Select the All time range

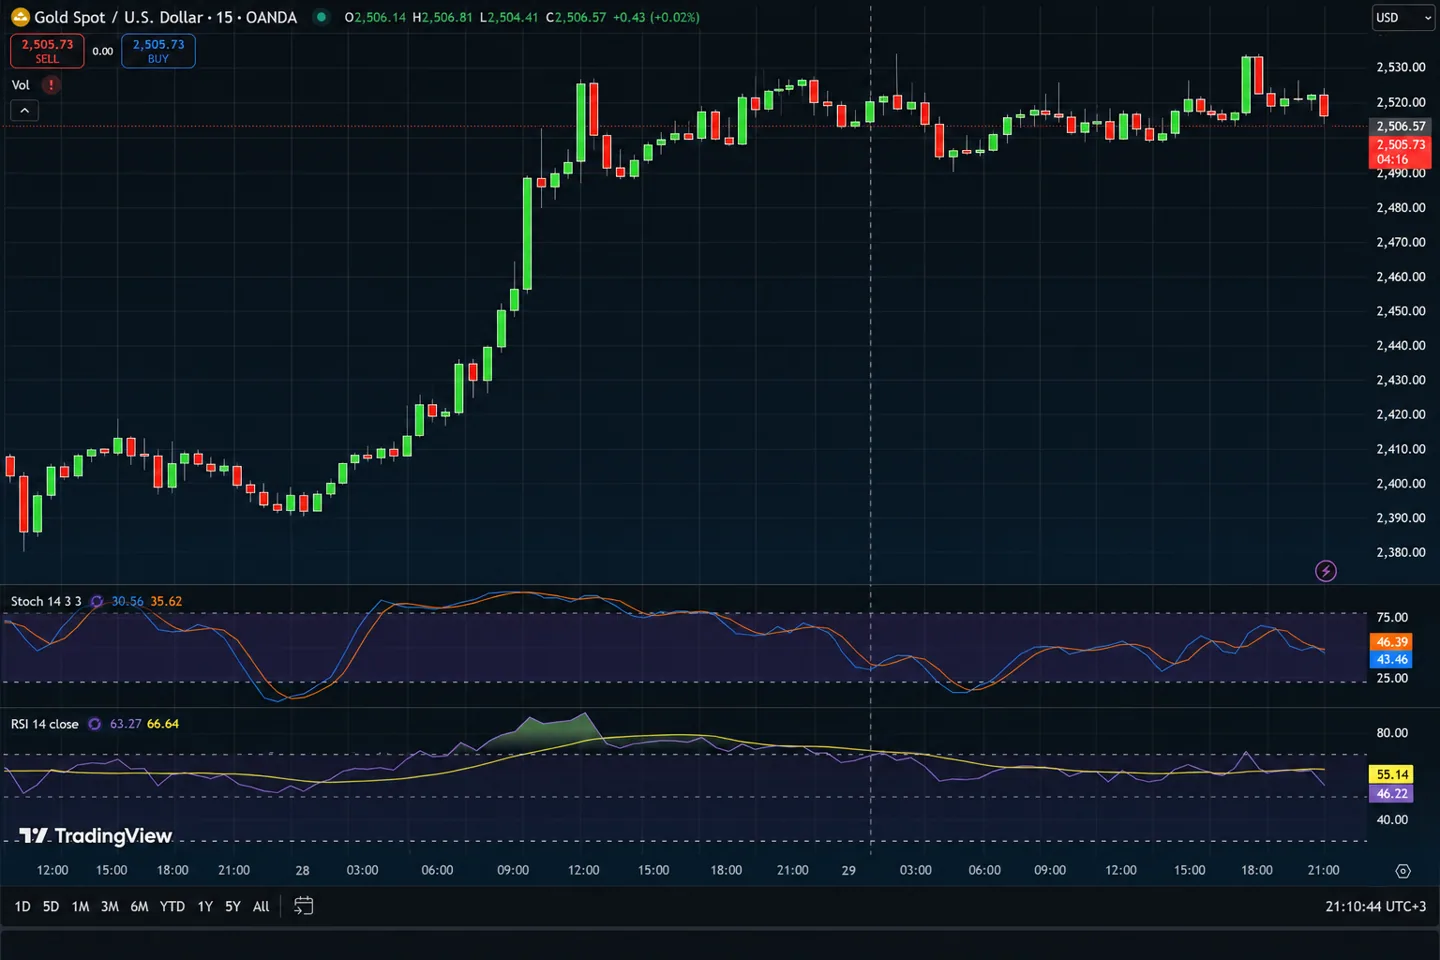pos(261,906)
